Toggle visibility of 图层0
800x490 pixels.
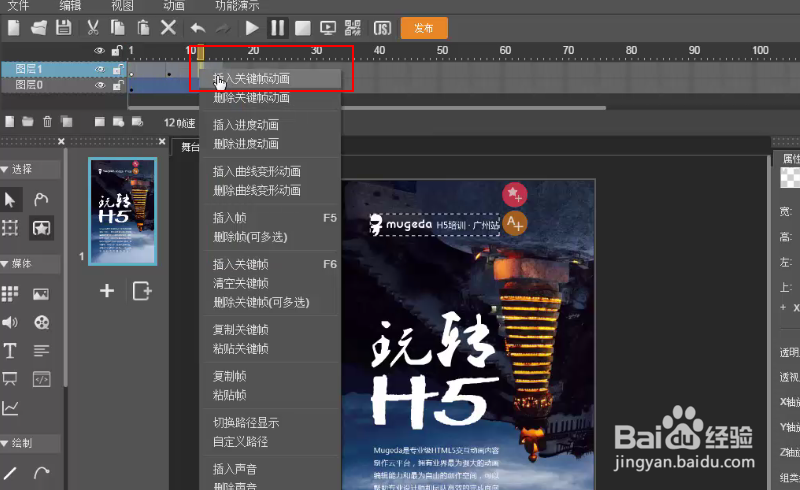[x=100, y=85]
